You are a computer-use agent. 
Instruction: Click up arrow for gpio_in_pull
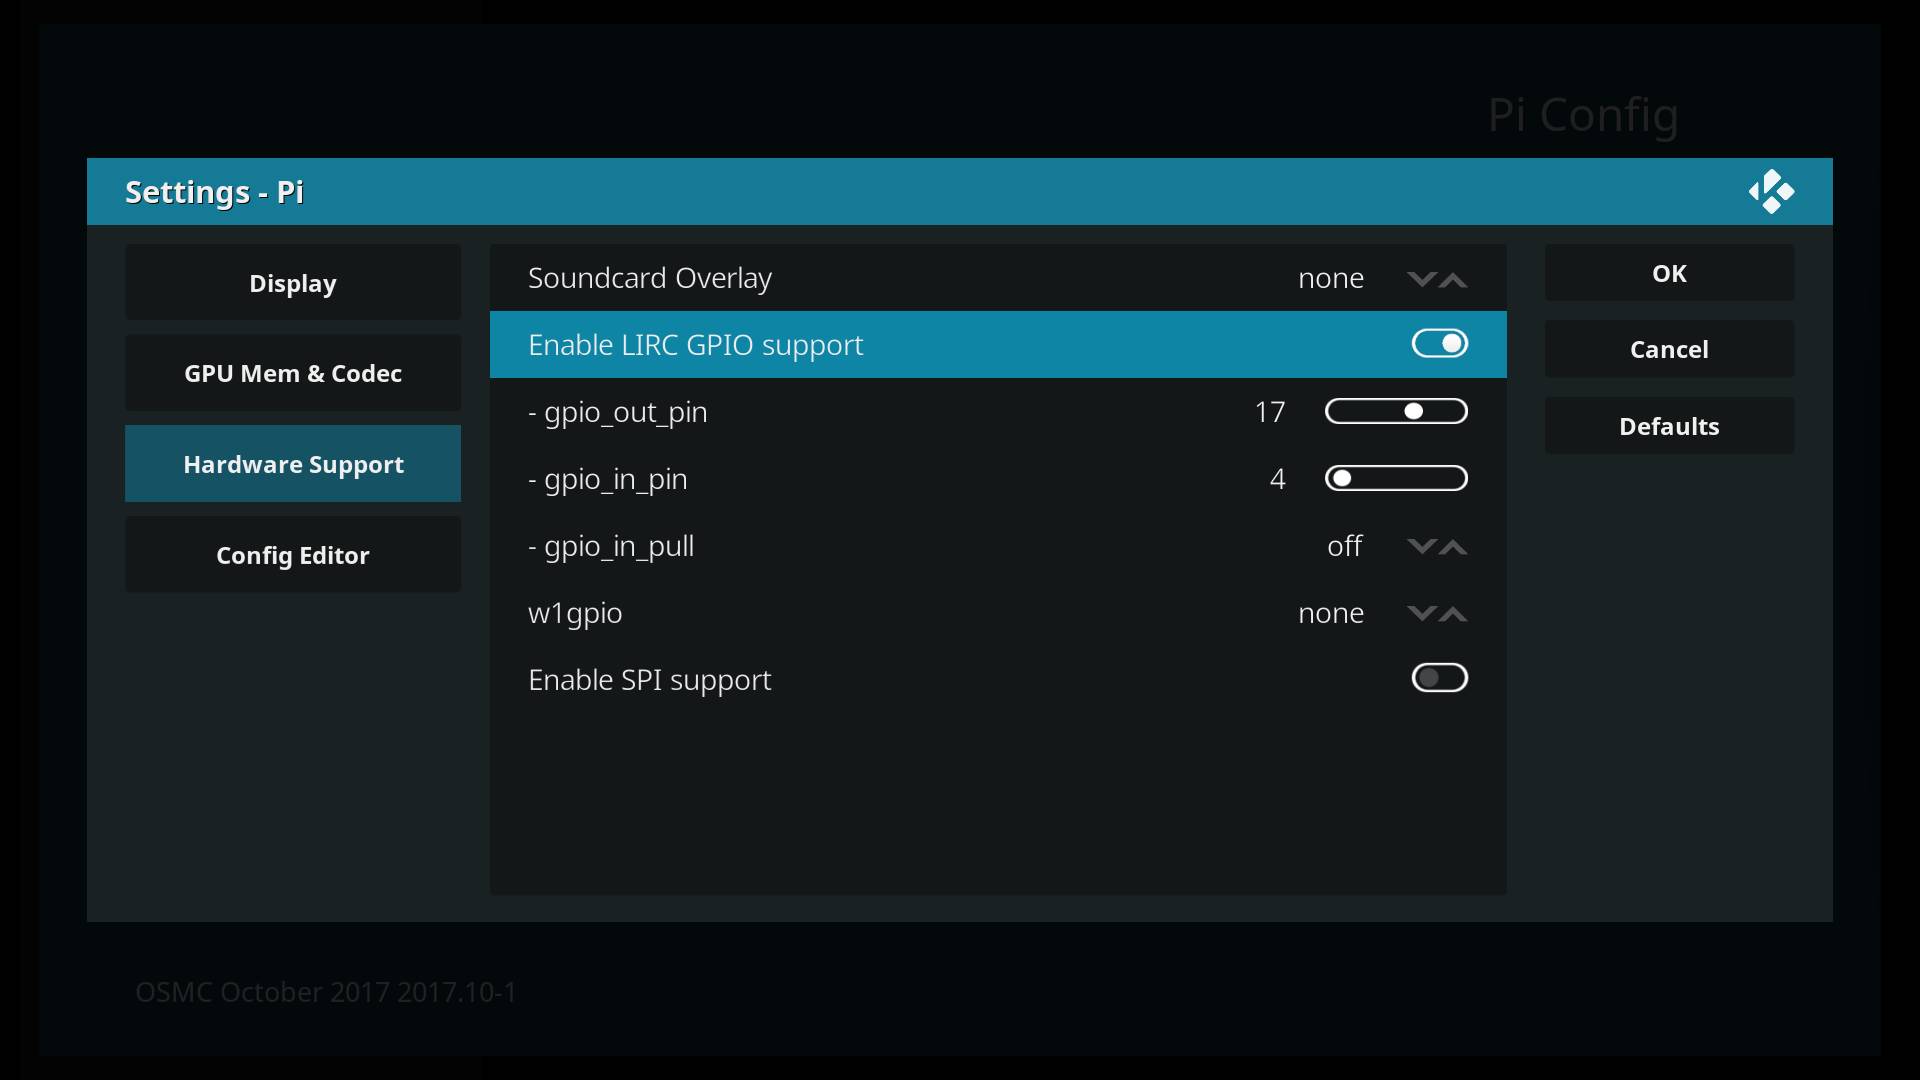click(x=1453, y=547)
